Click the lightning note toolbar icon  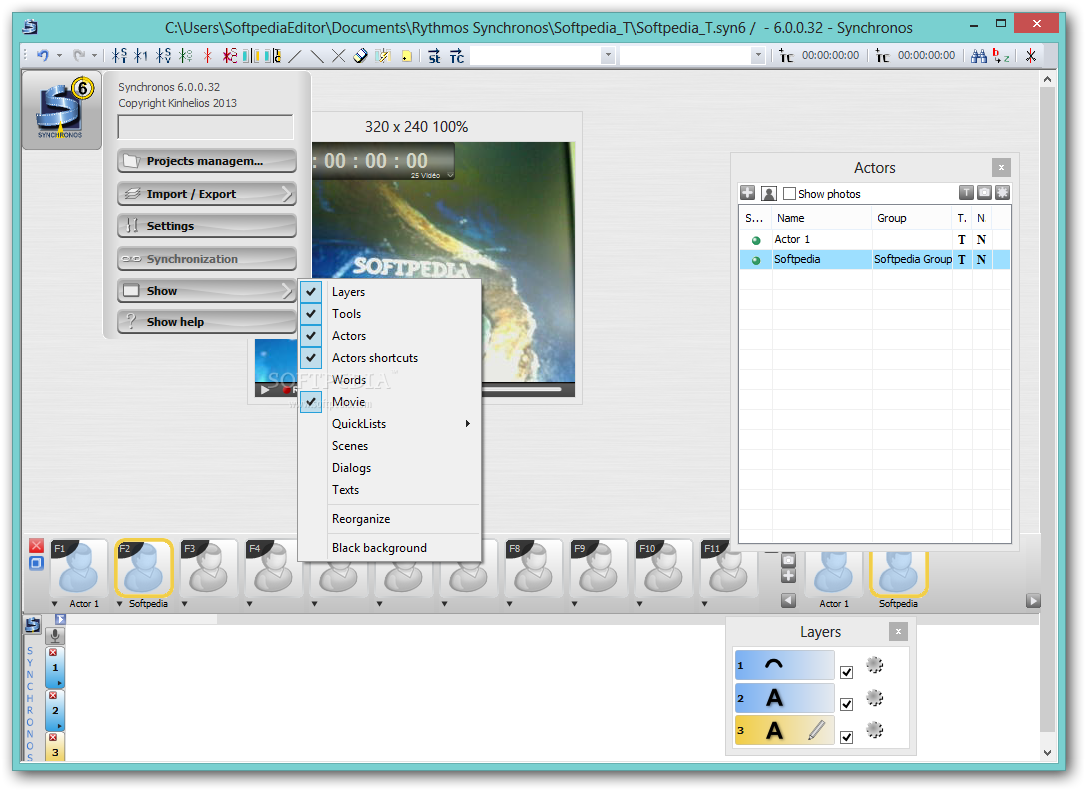(383, 56)
